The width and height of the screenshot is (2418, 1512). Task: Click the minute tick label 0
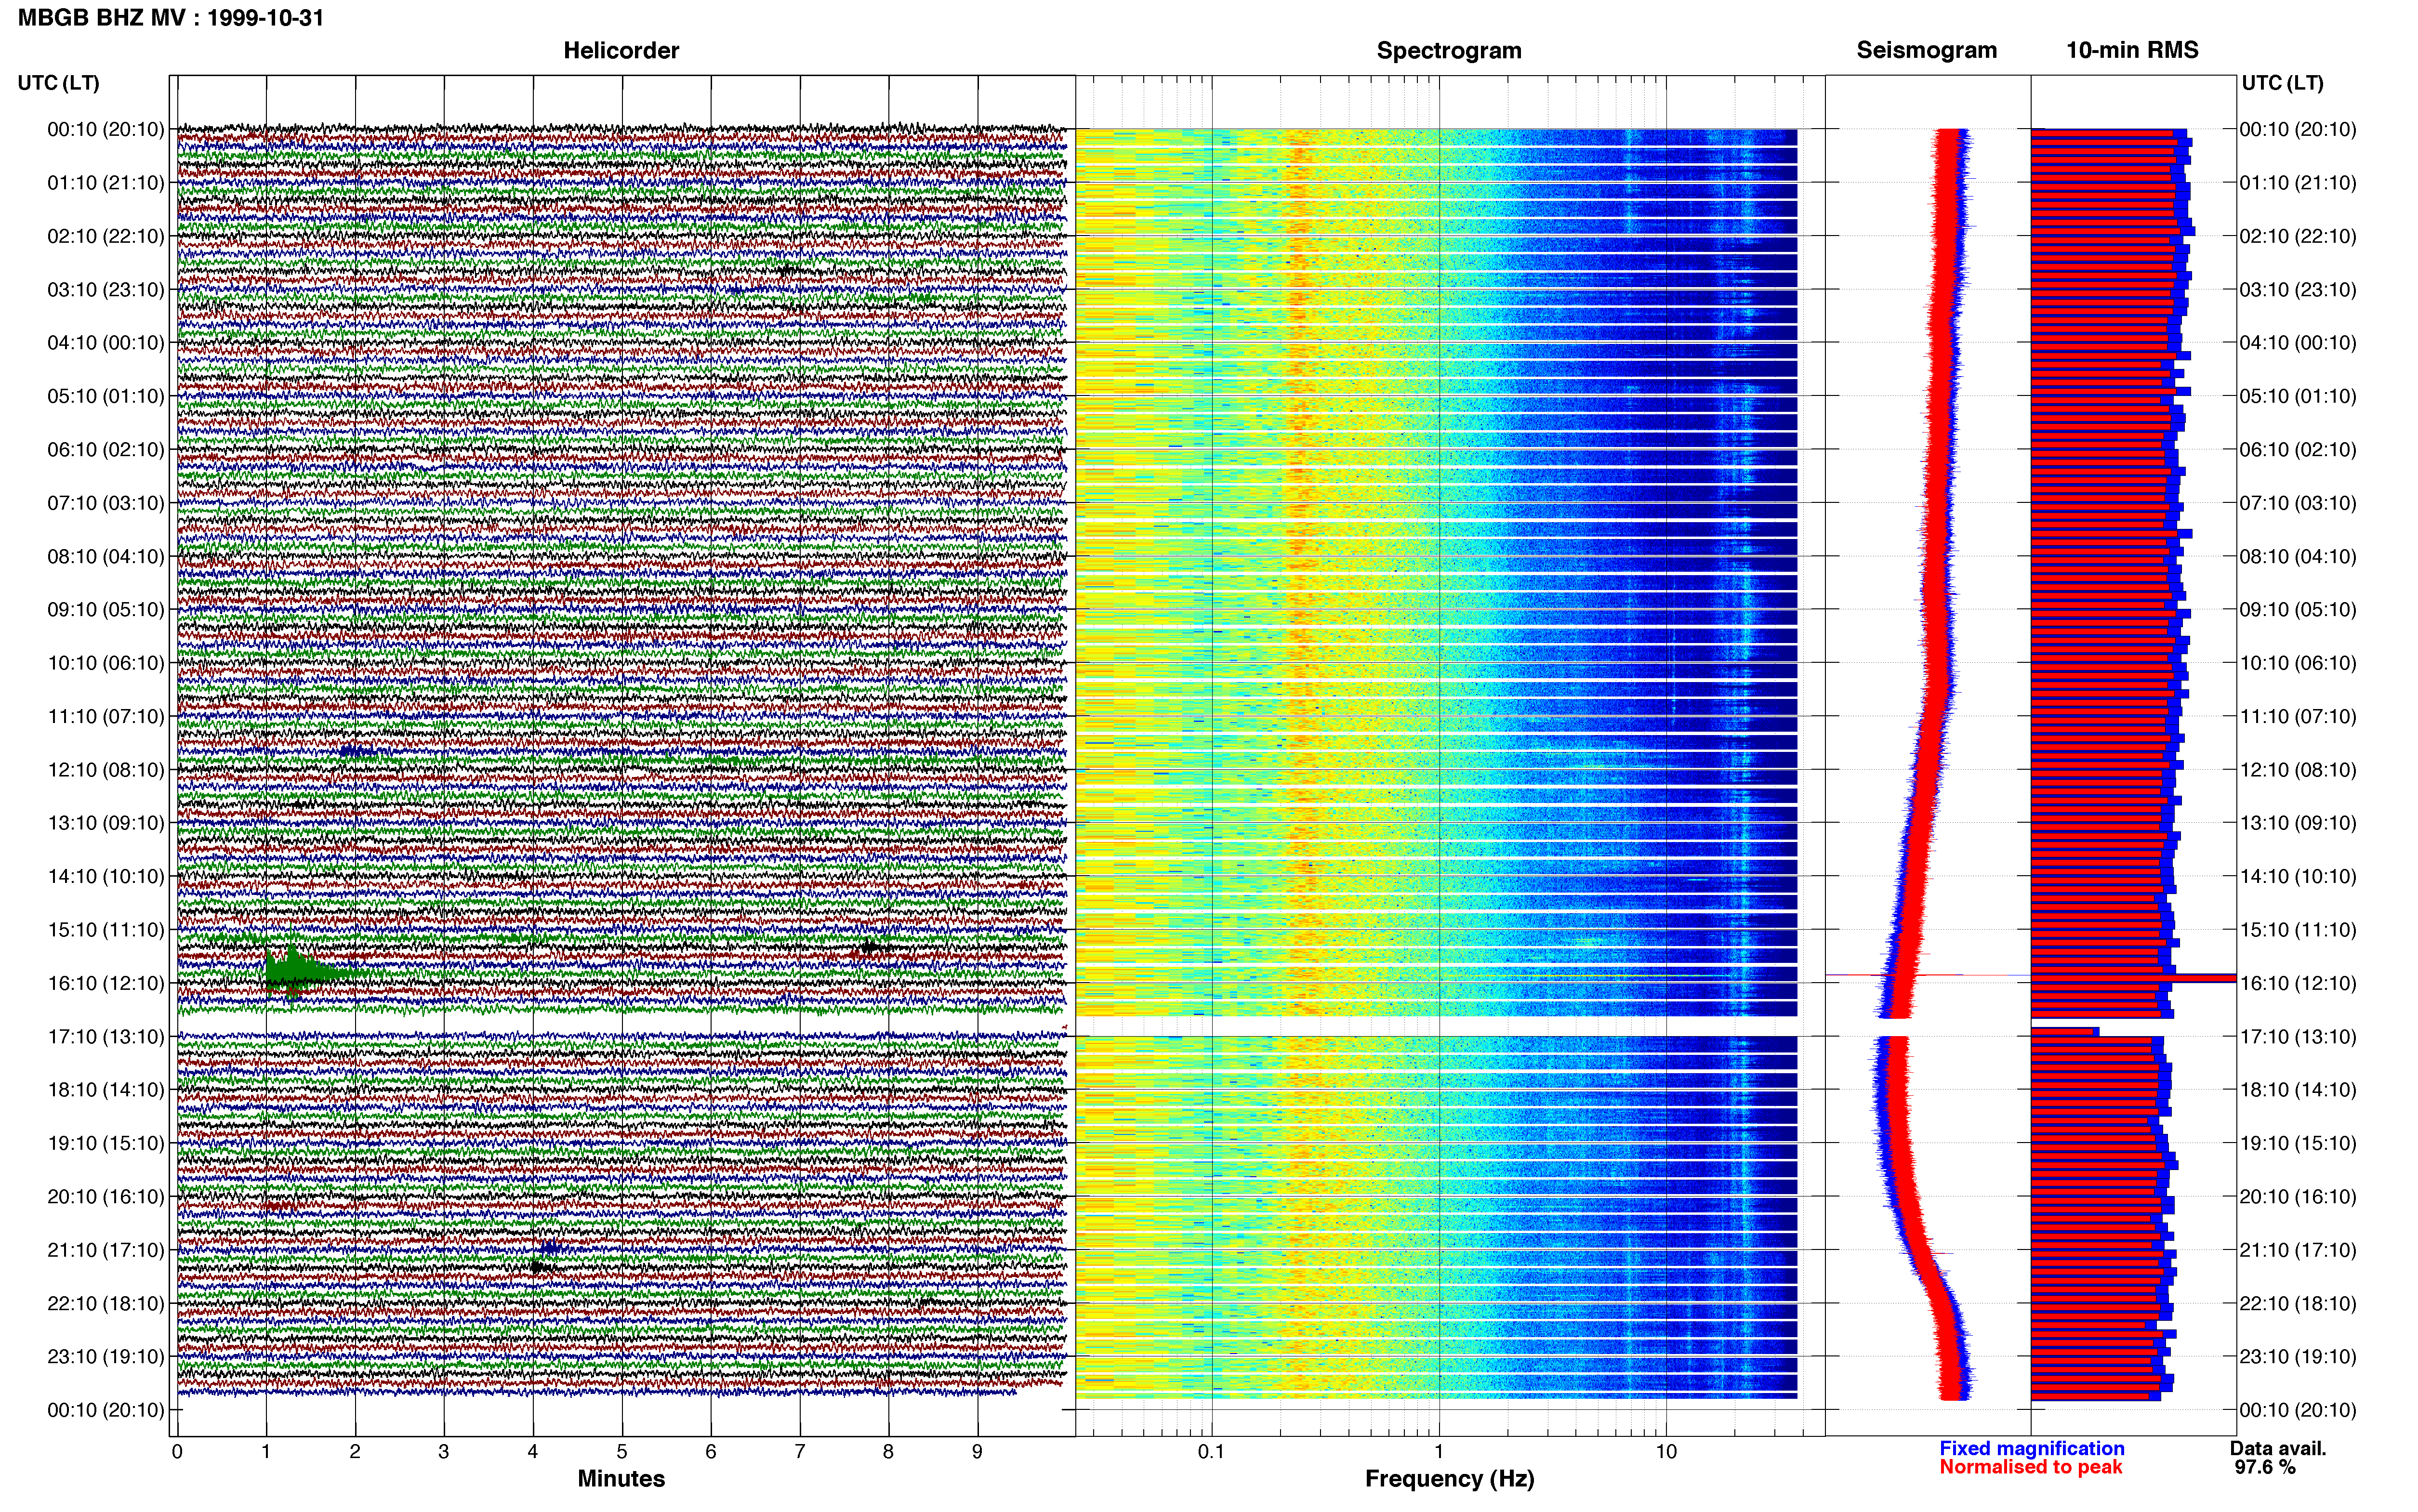(x=177, y=1452)
